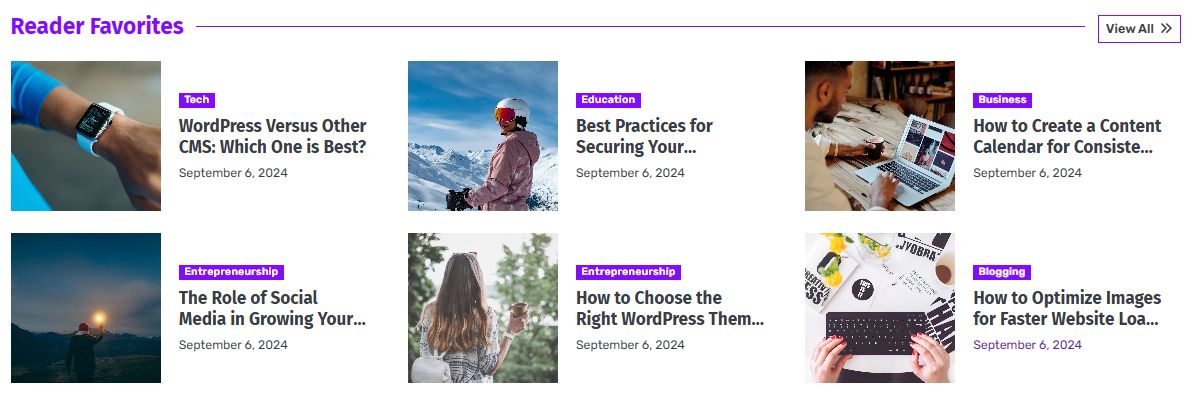The image size is (1192, 404).
Task: Read 'How to Choose the Right WordPress Theme'
Action: (669, 309)
